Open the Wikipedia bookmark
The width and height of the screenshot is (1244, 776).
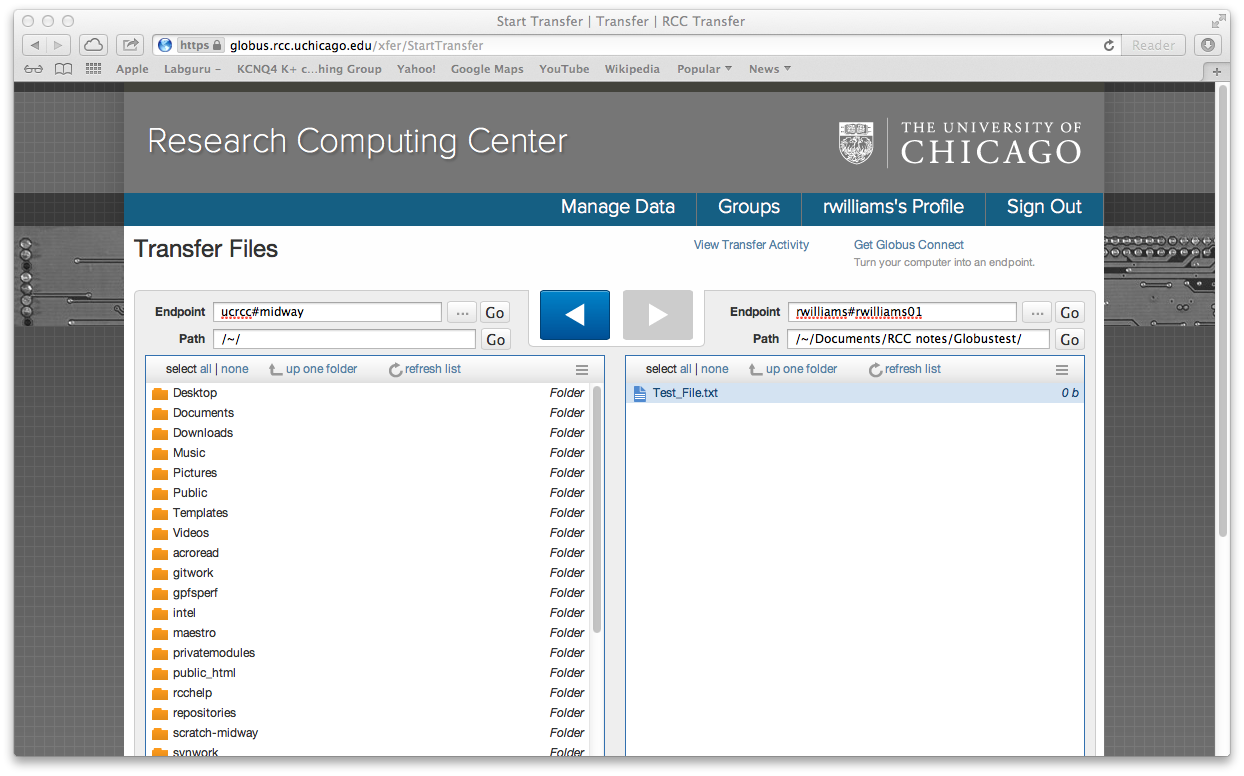(x=632, y=69)
